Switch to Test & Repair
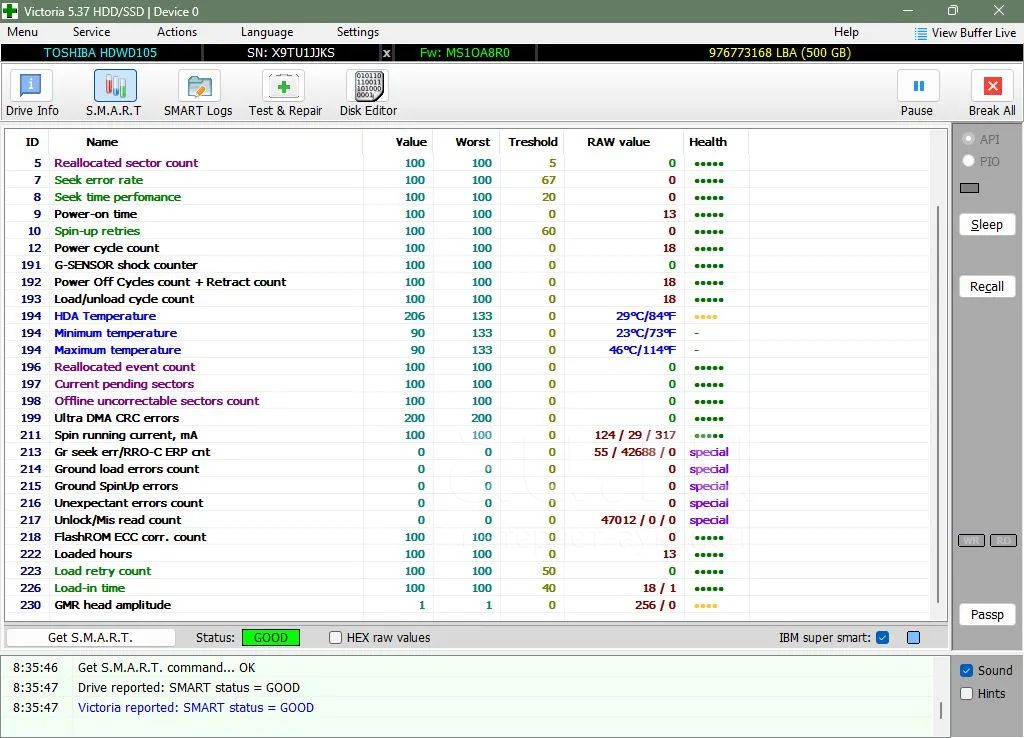Screen dimensions: 1024x738 tap(285, 93)
